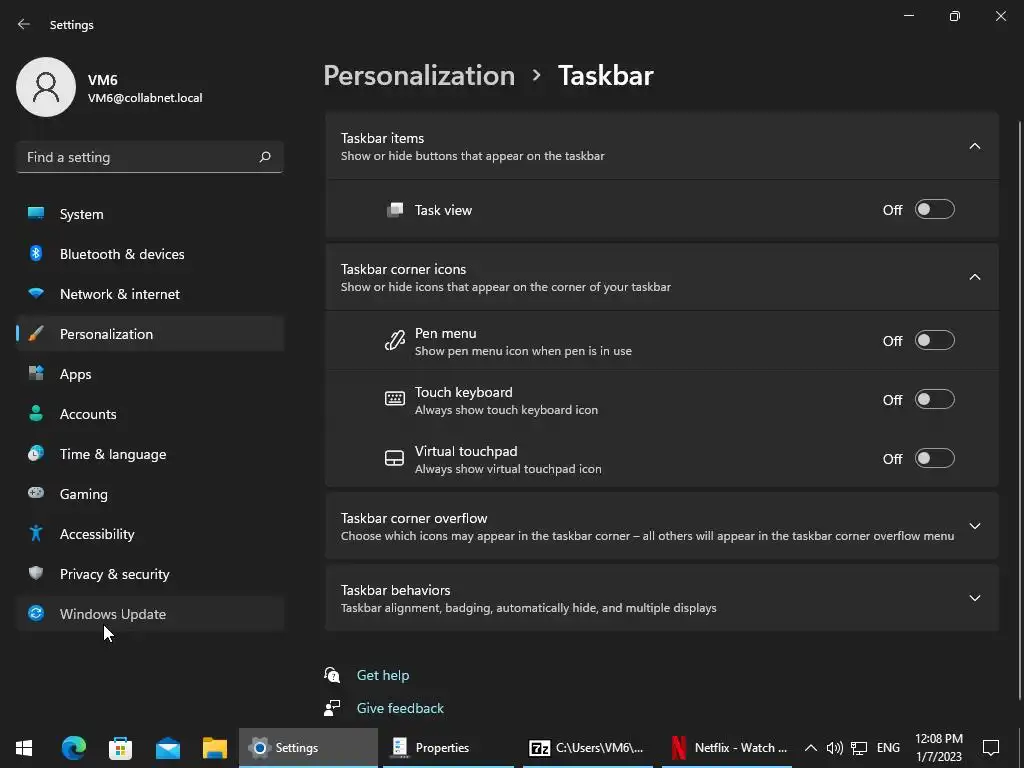Show hidden tray icons chevron
This screenshot has height=768, width=1024.
click(810, 748)
